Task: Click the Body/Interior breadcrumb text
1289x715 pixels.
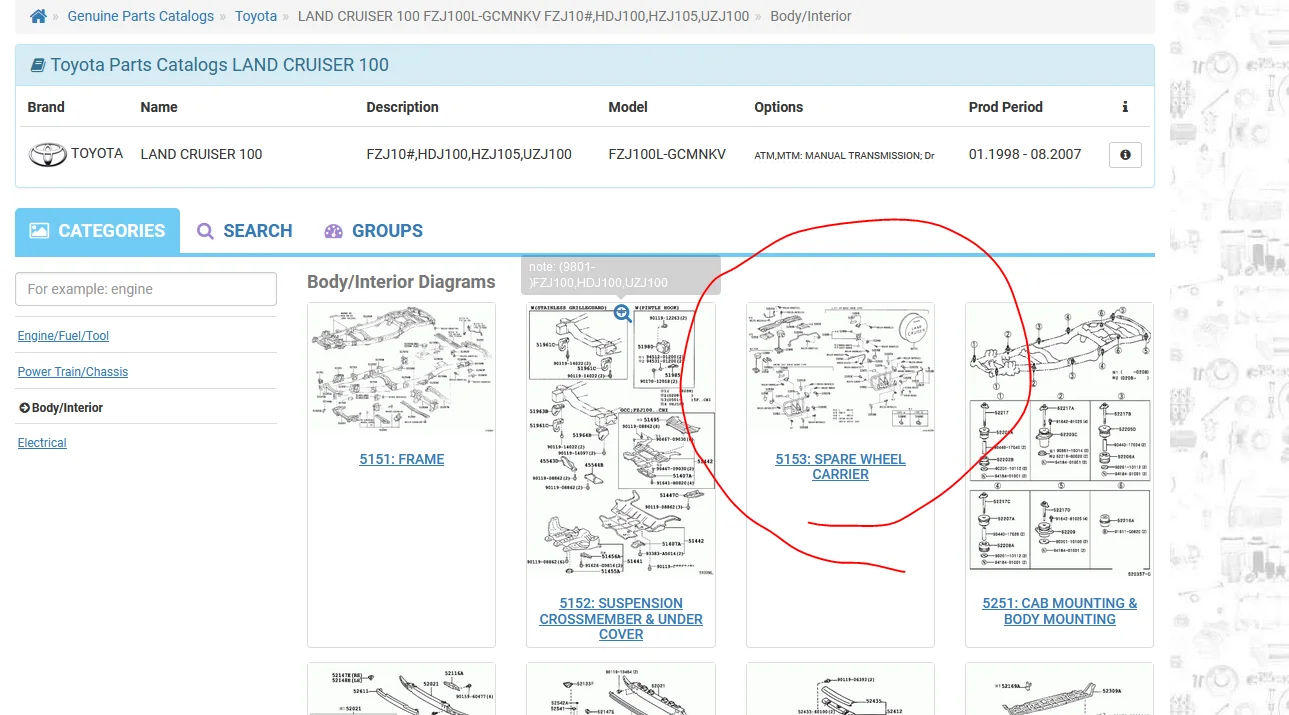Action: 811,16
